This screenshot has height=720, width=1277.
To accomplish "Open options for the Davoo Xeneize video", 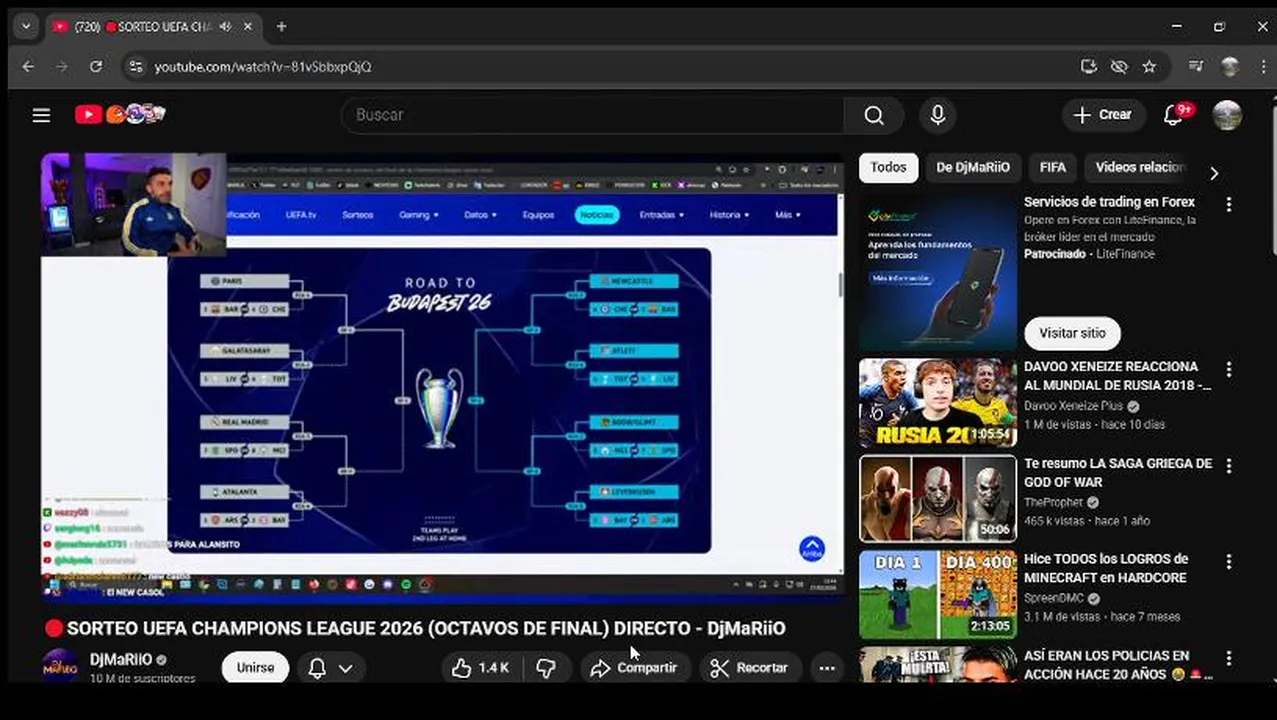I will click(x=1228, y=370).
